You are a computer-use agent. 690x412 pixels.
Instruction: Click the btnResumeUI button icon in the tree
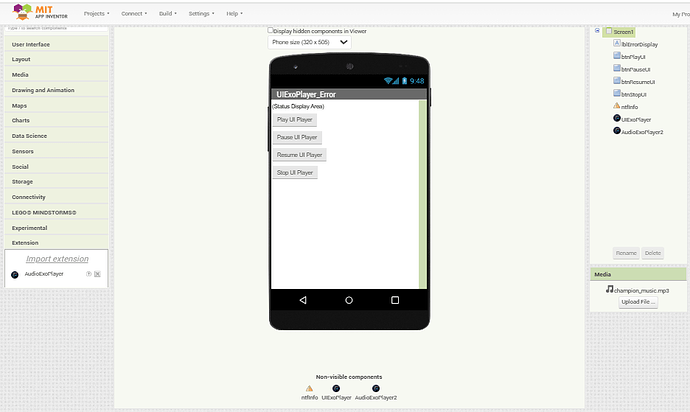coord(617,81)
